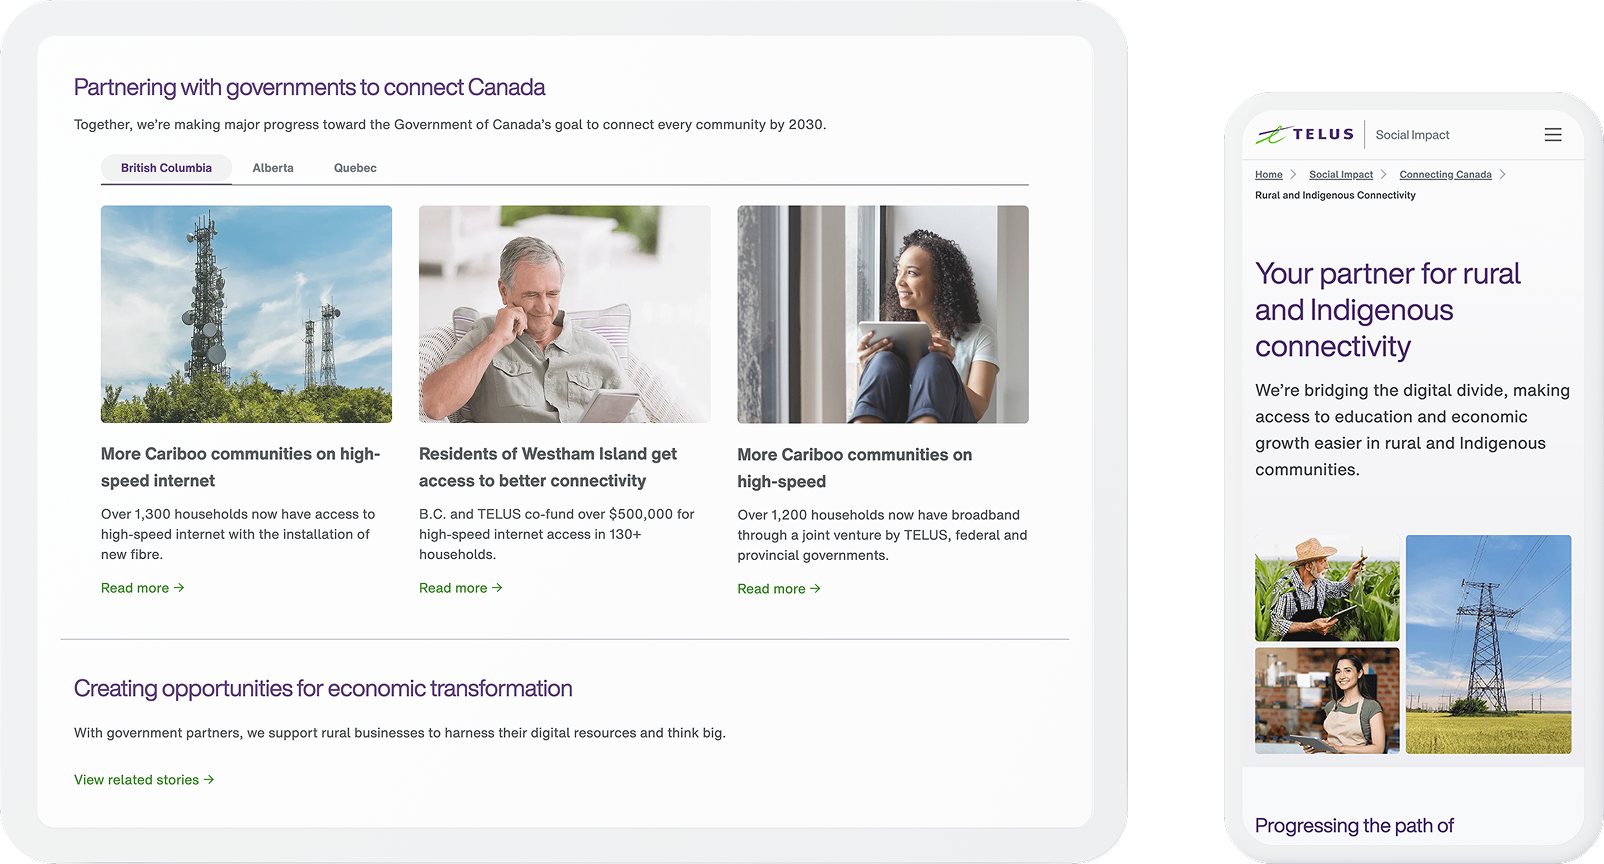Open View related stories link
Viewport: 1604px width, 864px height.
(x=144, y=780)
